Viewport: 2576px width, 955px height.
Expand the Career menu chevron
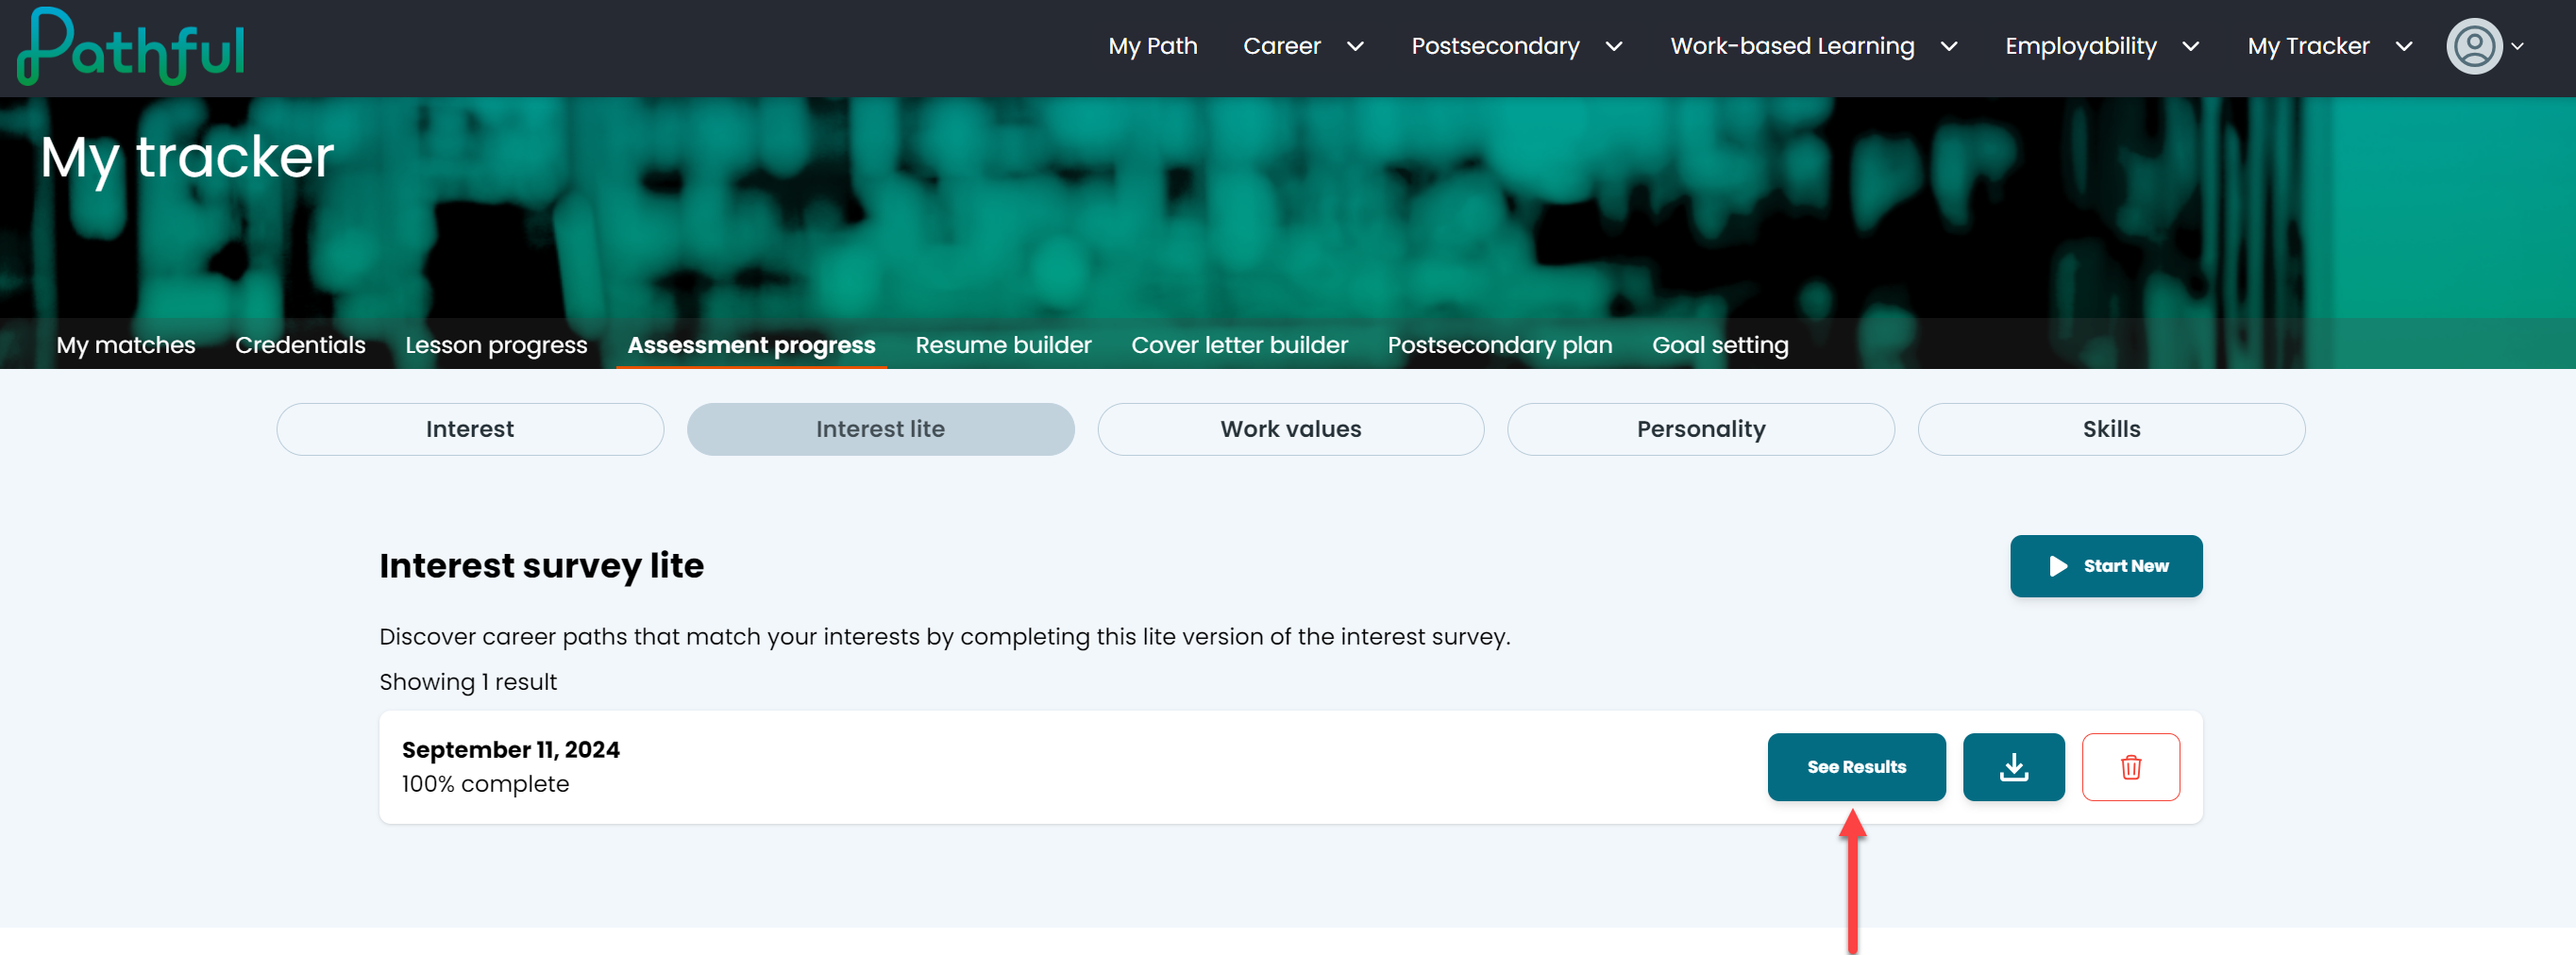point(1355,47)
